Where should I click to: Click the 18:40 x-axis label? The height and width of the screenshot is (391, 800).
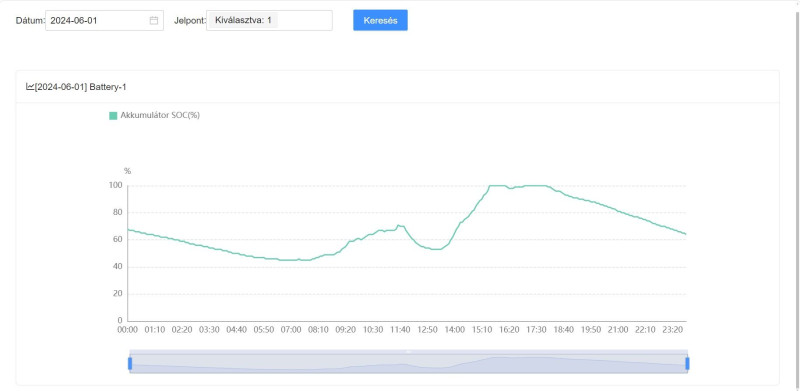tap(564, 330)
